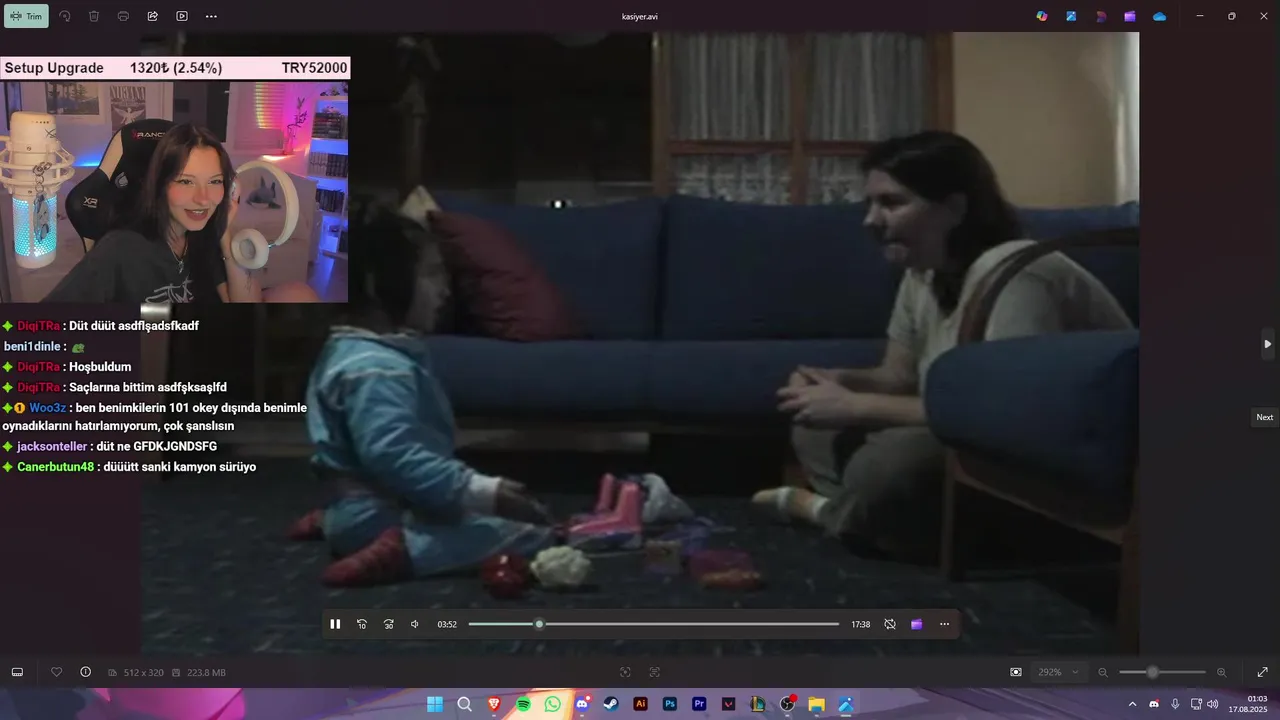This screenshot has height=720, width=1280.
Task: Click the second disabled scan icon in the bottom bar center
Action: [655, 672]
